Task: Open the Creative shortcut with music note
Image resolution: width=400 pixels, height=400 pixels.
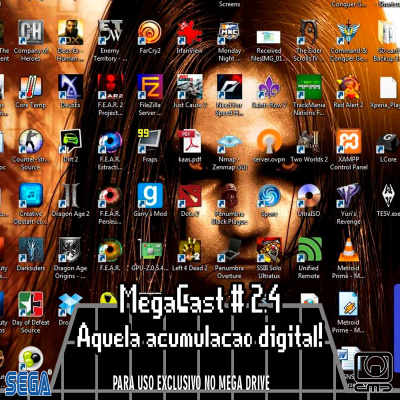Action: coord(31,195)
